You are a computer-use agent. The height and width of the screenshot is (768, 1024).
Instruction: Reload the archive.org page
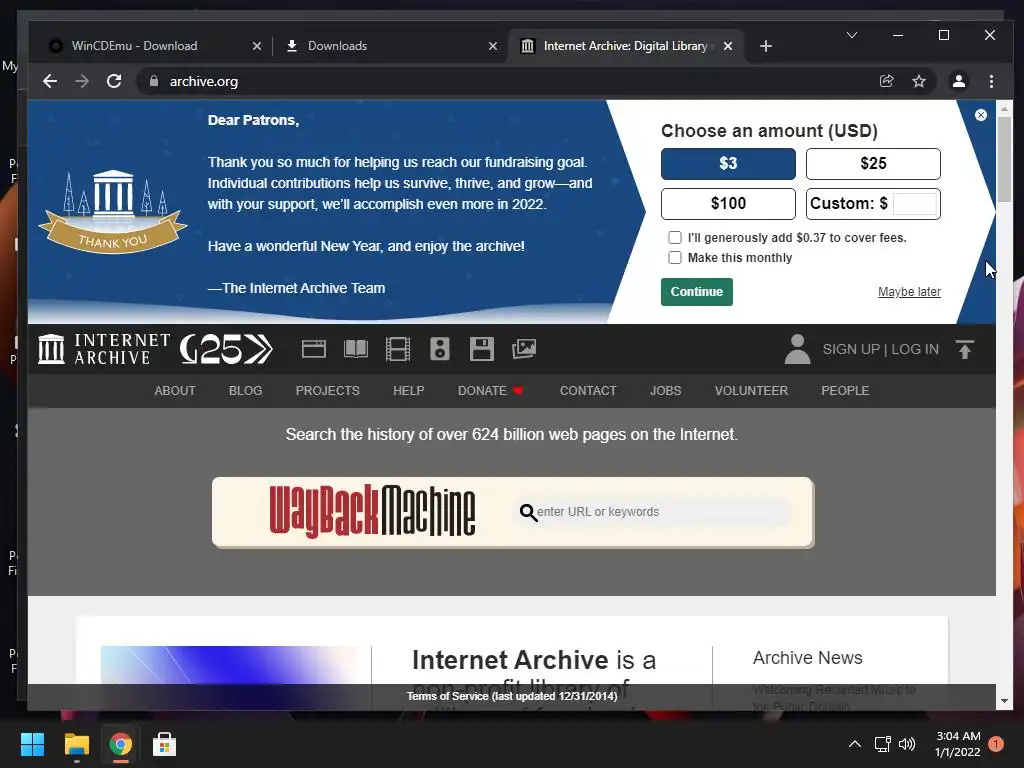[x=114, y=81]
